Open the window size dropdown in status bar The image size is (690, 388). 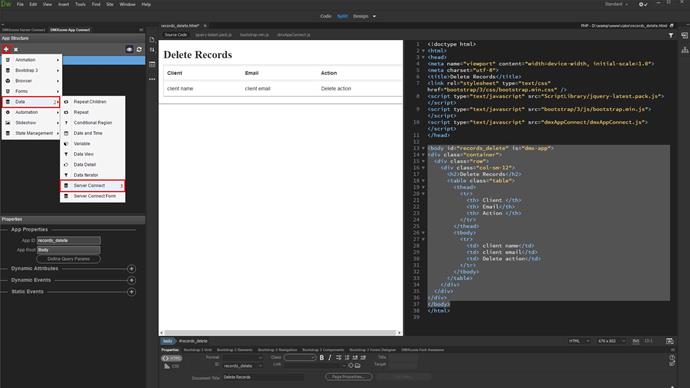tap(611, 341)
